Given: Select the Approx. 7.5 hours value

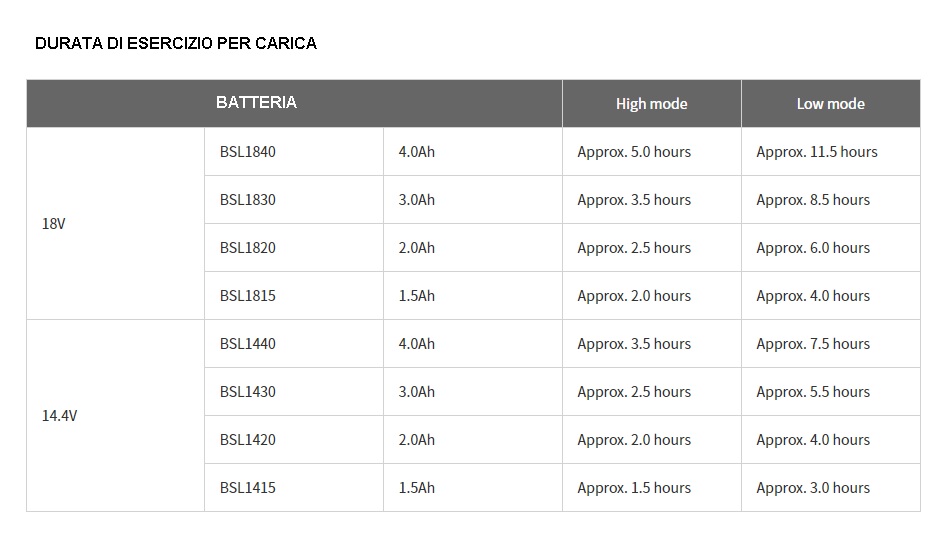Looking at the screenshot, I should pyautogui.click(x=813, y=344).
